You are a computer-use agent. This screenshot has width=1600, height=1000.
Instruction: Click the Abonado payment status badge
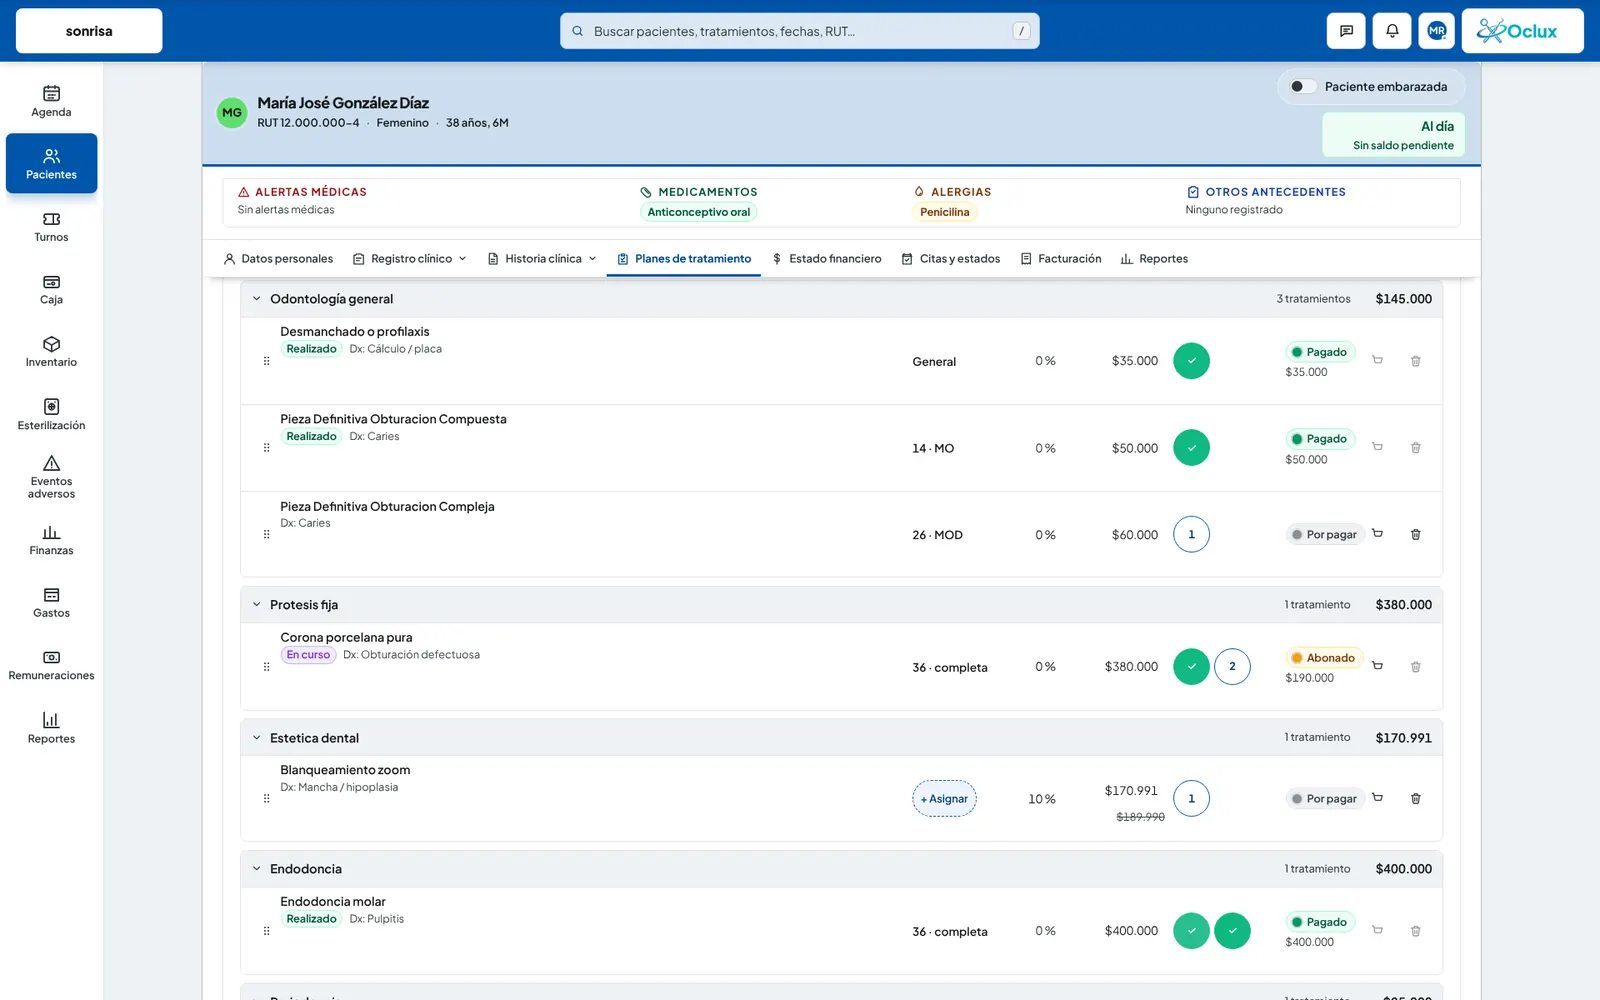click(1324, 658)
